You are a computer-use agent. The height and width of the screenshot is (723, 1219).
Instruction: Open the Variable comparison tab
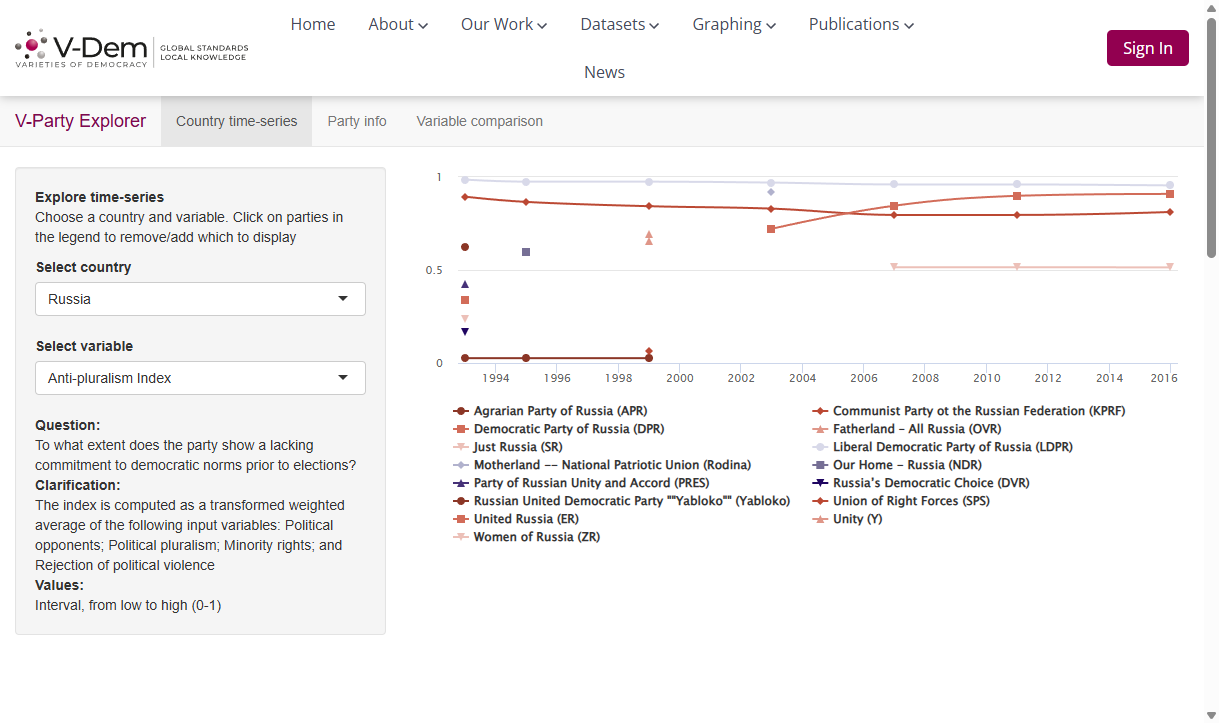pyautogui.click(x=480, y=121)
